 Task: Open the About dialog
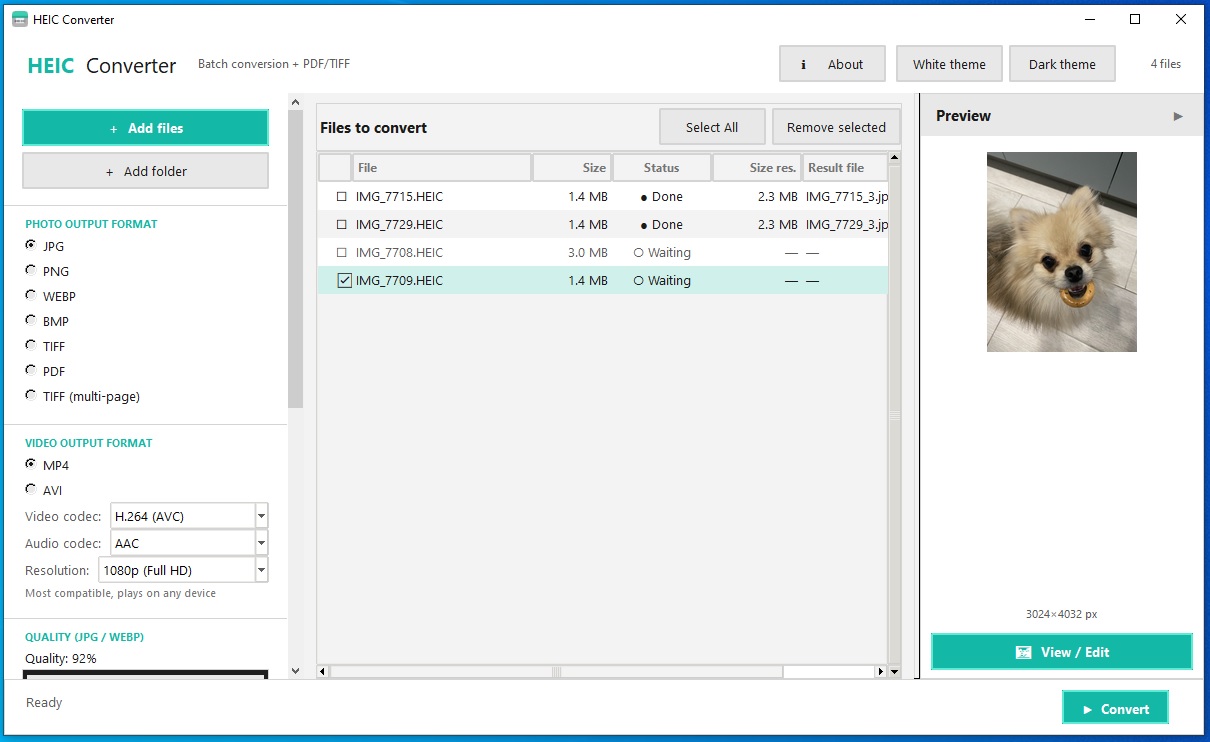pyautogui.click(x=832, y=64)
